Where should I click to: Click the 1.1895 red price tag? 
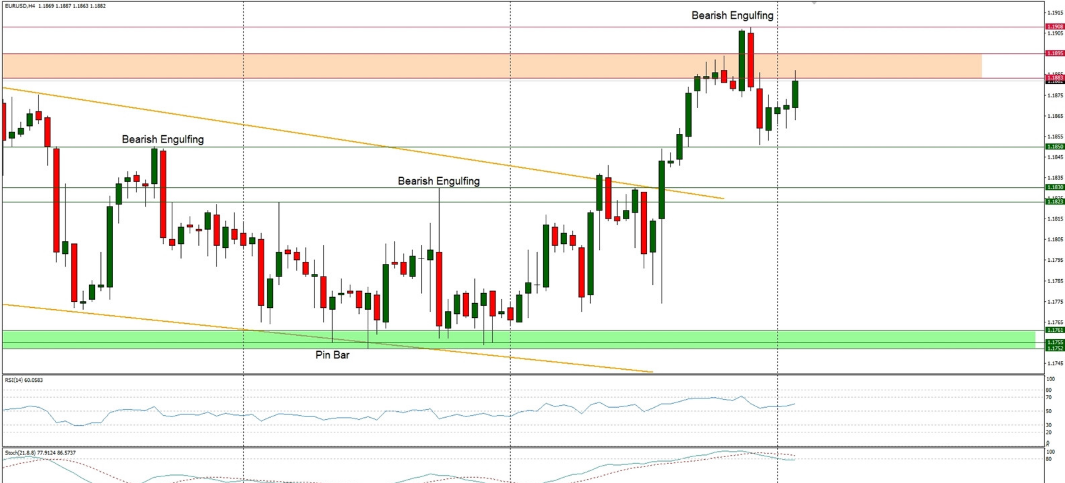(x=1053, y=53)
